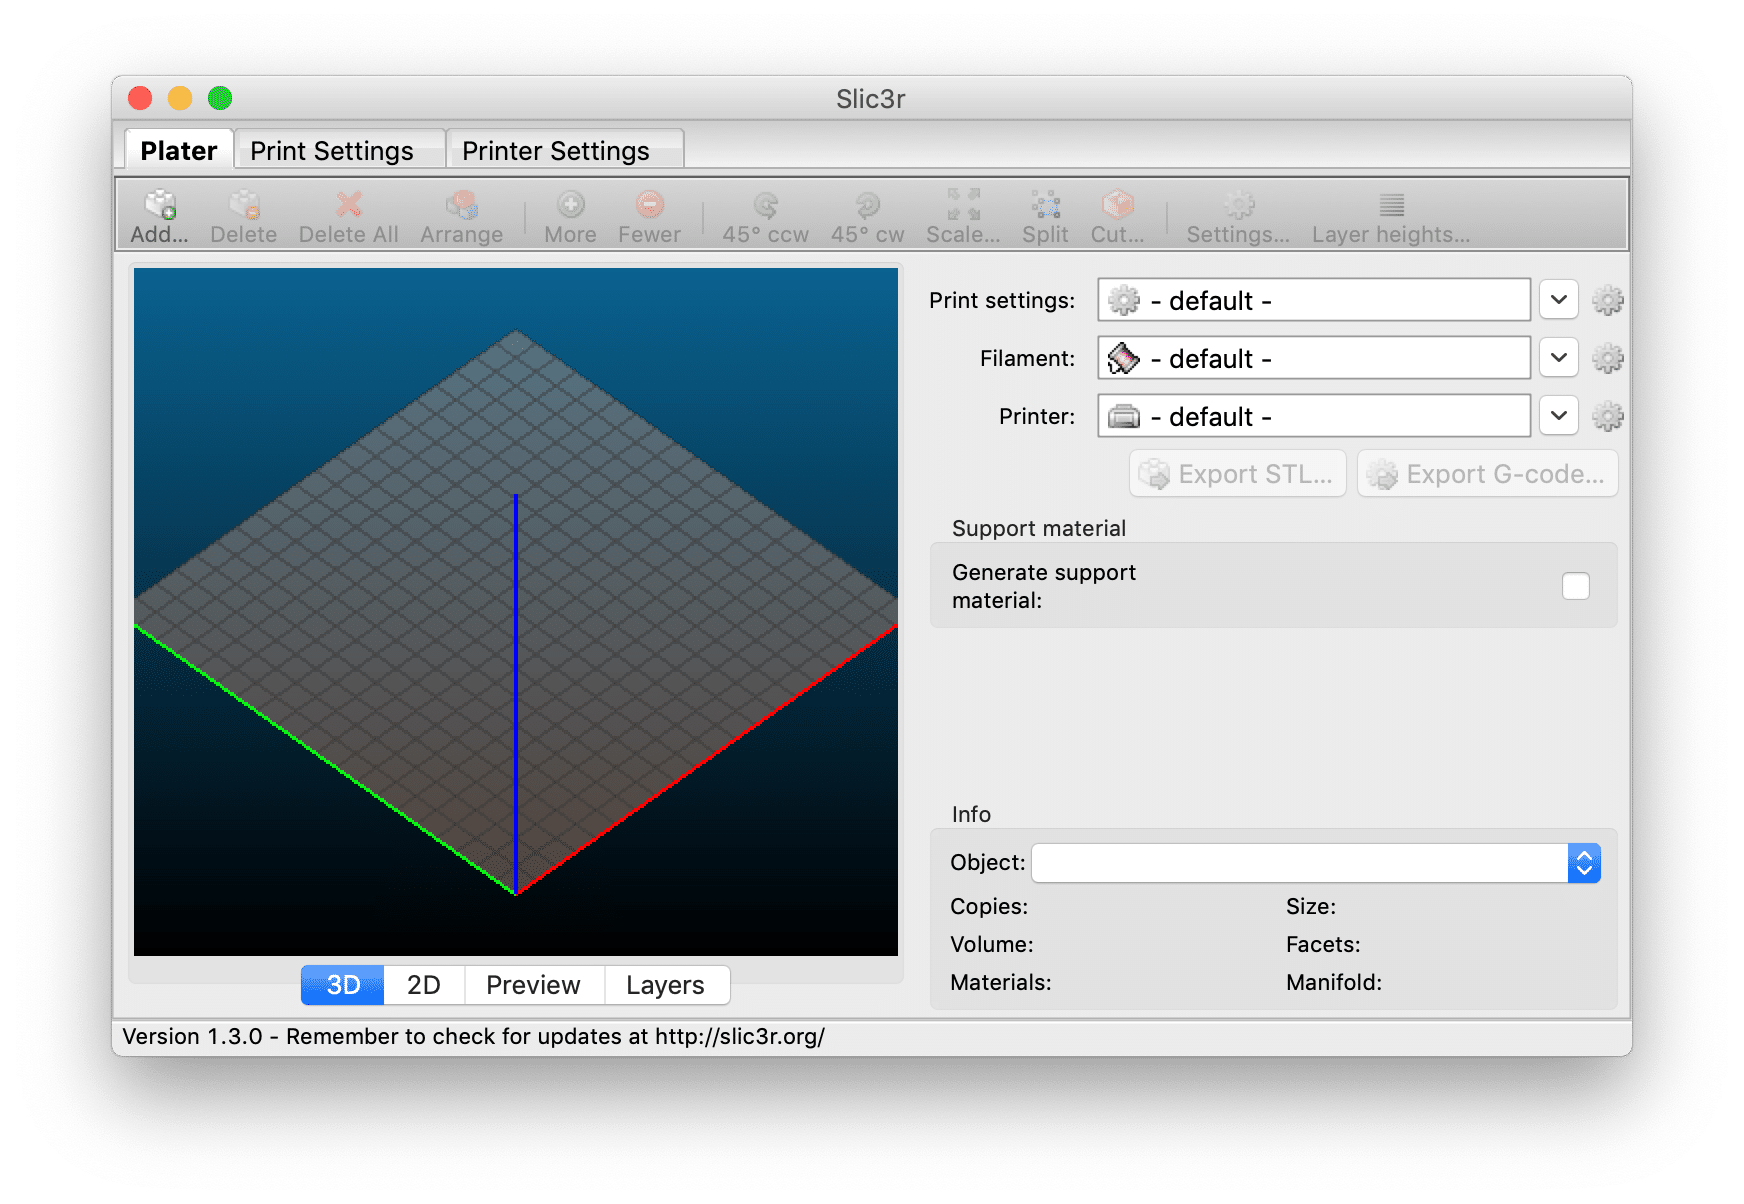
Task: Click the Add object toolbar icon
Action: tap(160, 205)
